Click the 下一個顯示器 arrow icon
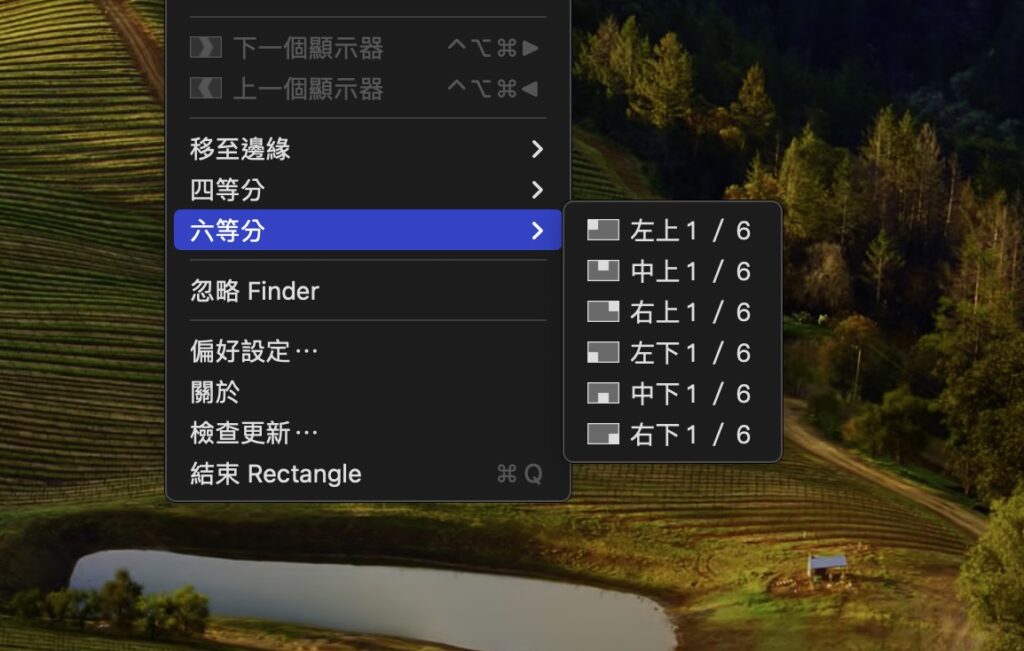The image size is (1024, 651). coord(206,48)
